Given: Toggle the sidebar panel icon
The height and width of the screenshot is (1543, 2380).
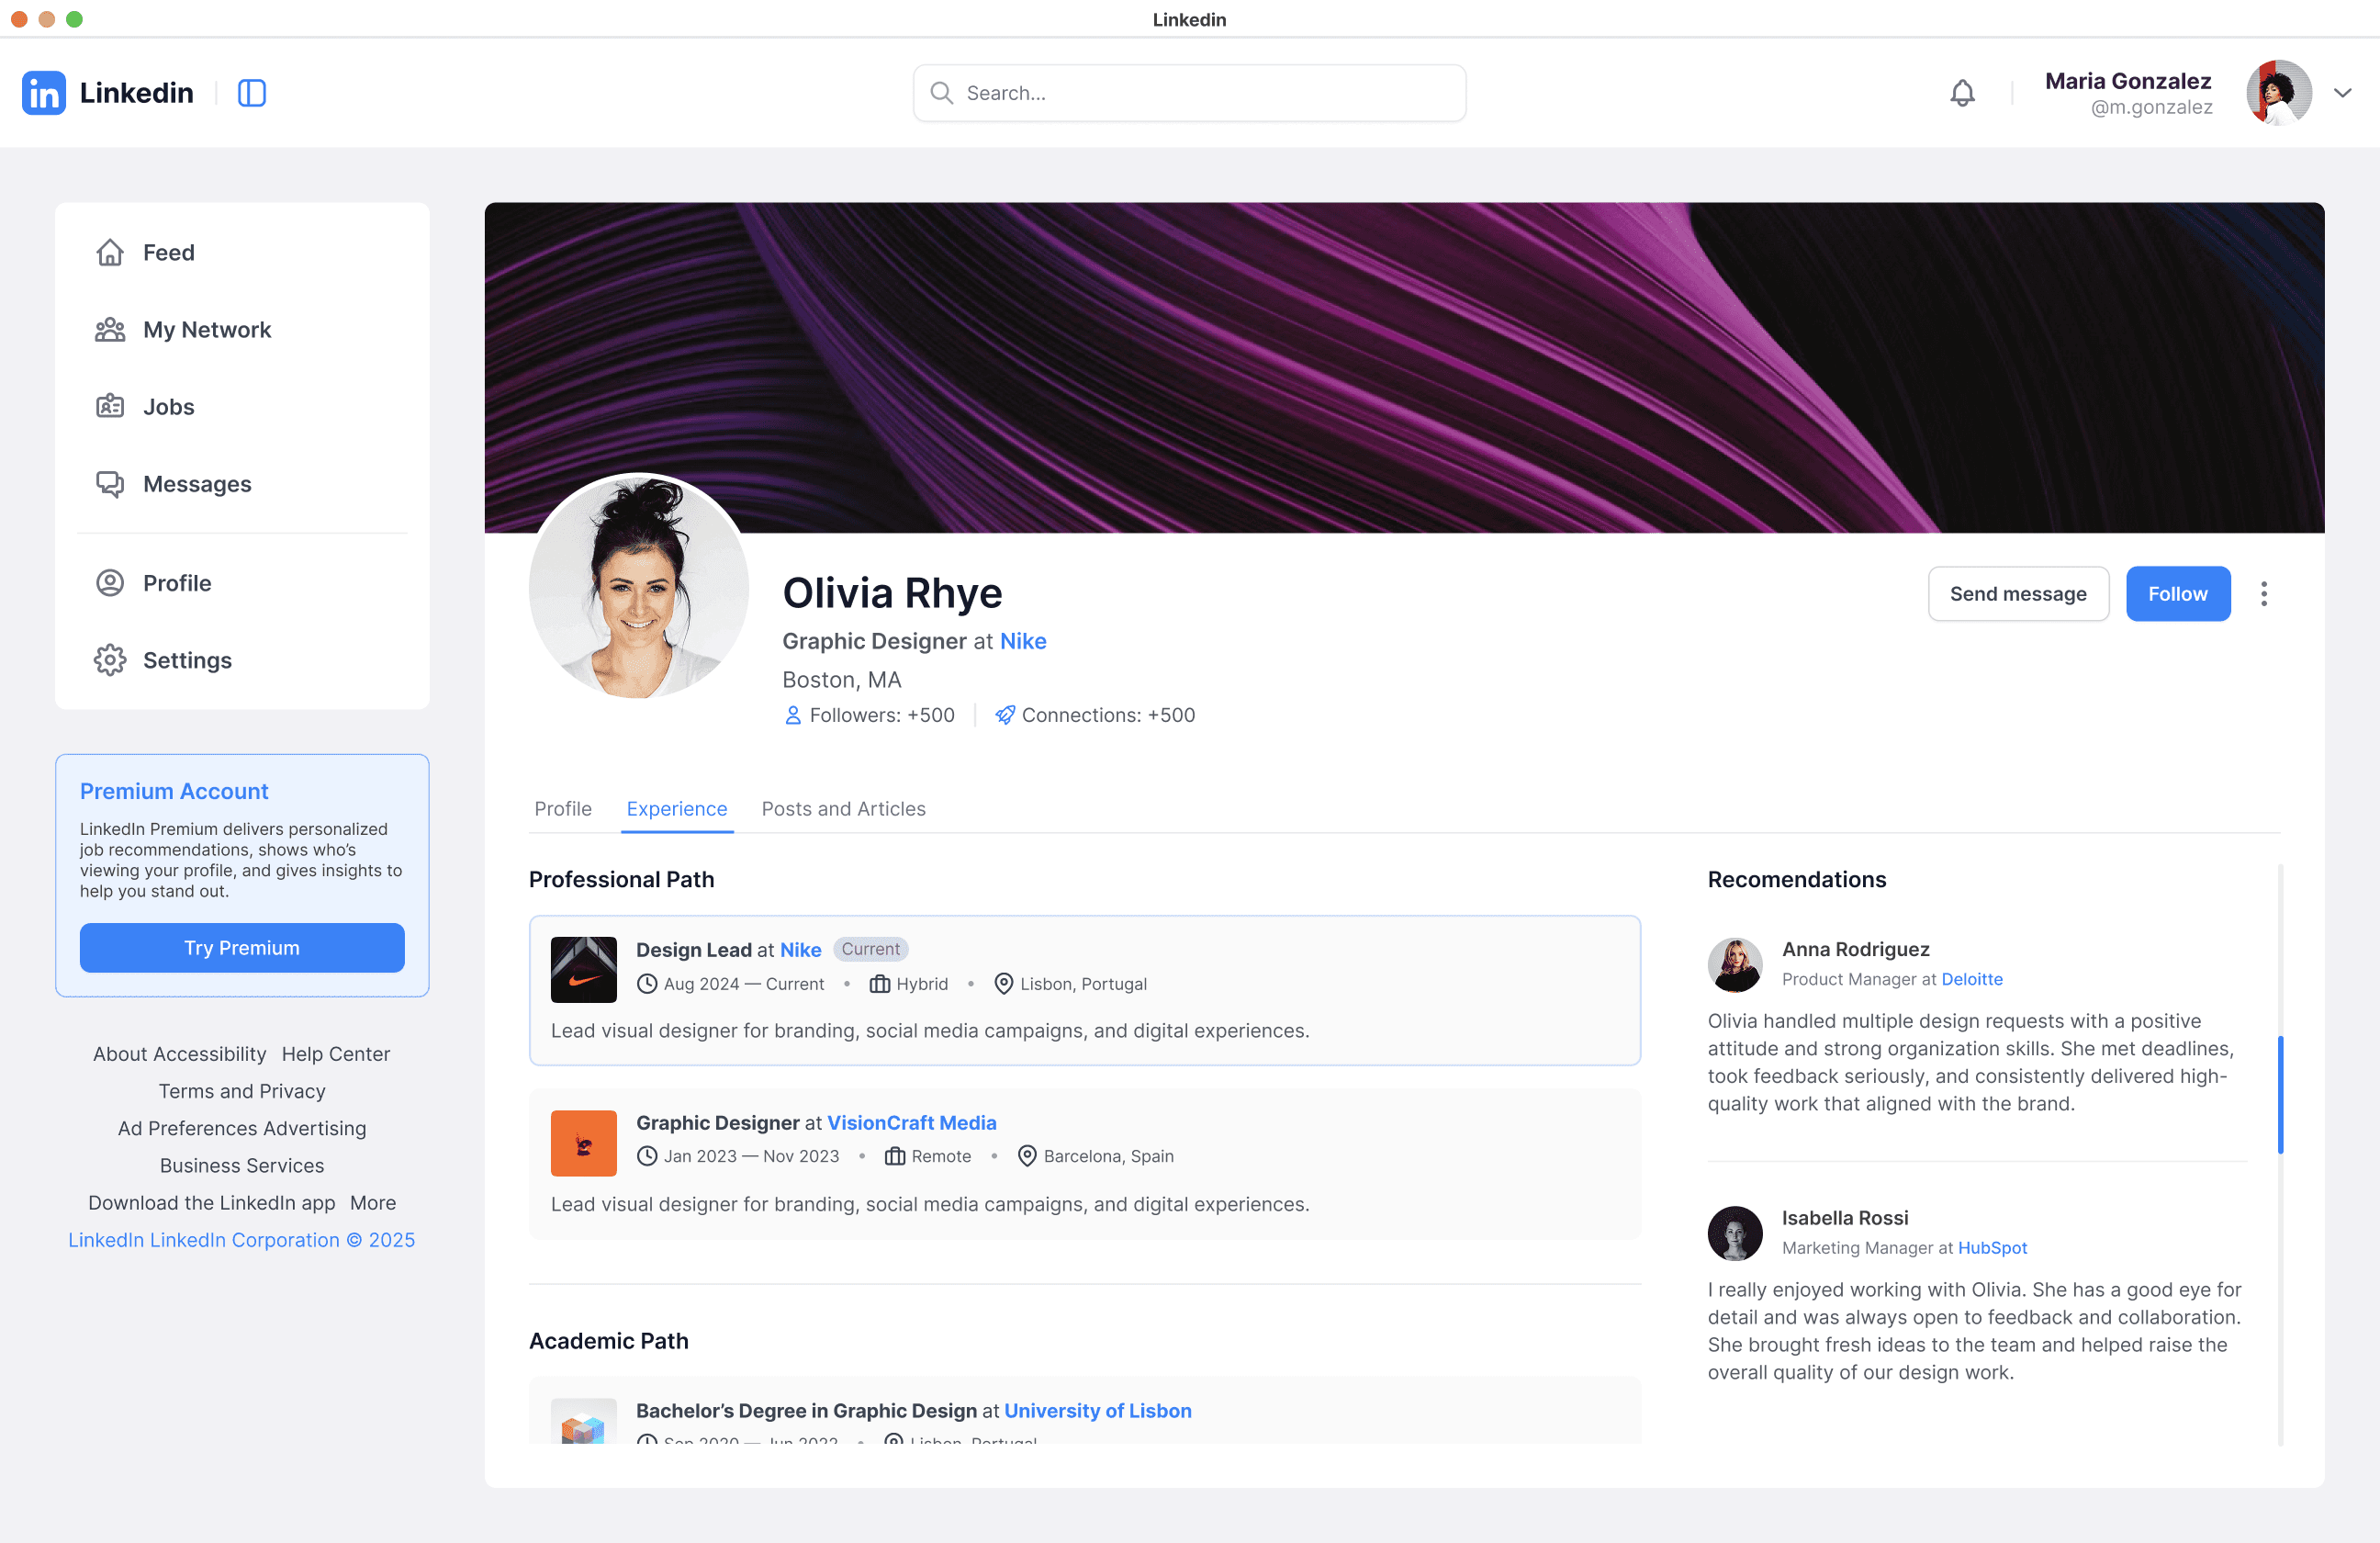Looking at the screenshot, I should [x=251, y=93].
